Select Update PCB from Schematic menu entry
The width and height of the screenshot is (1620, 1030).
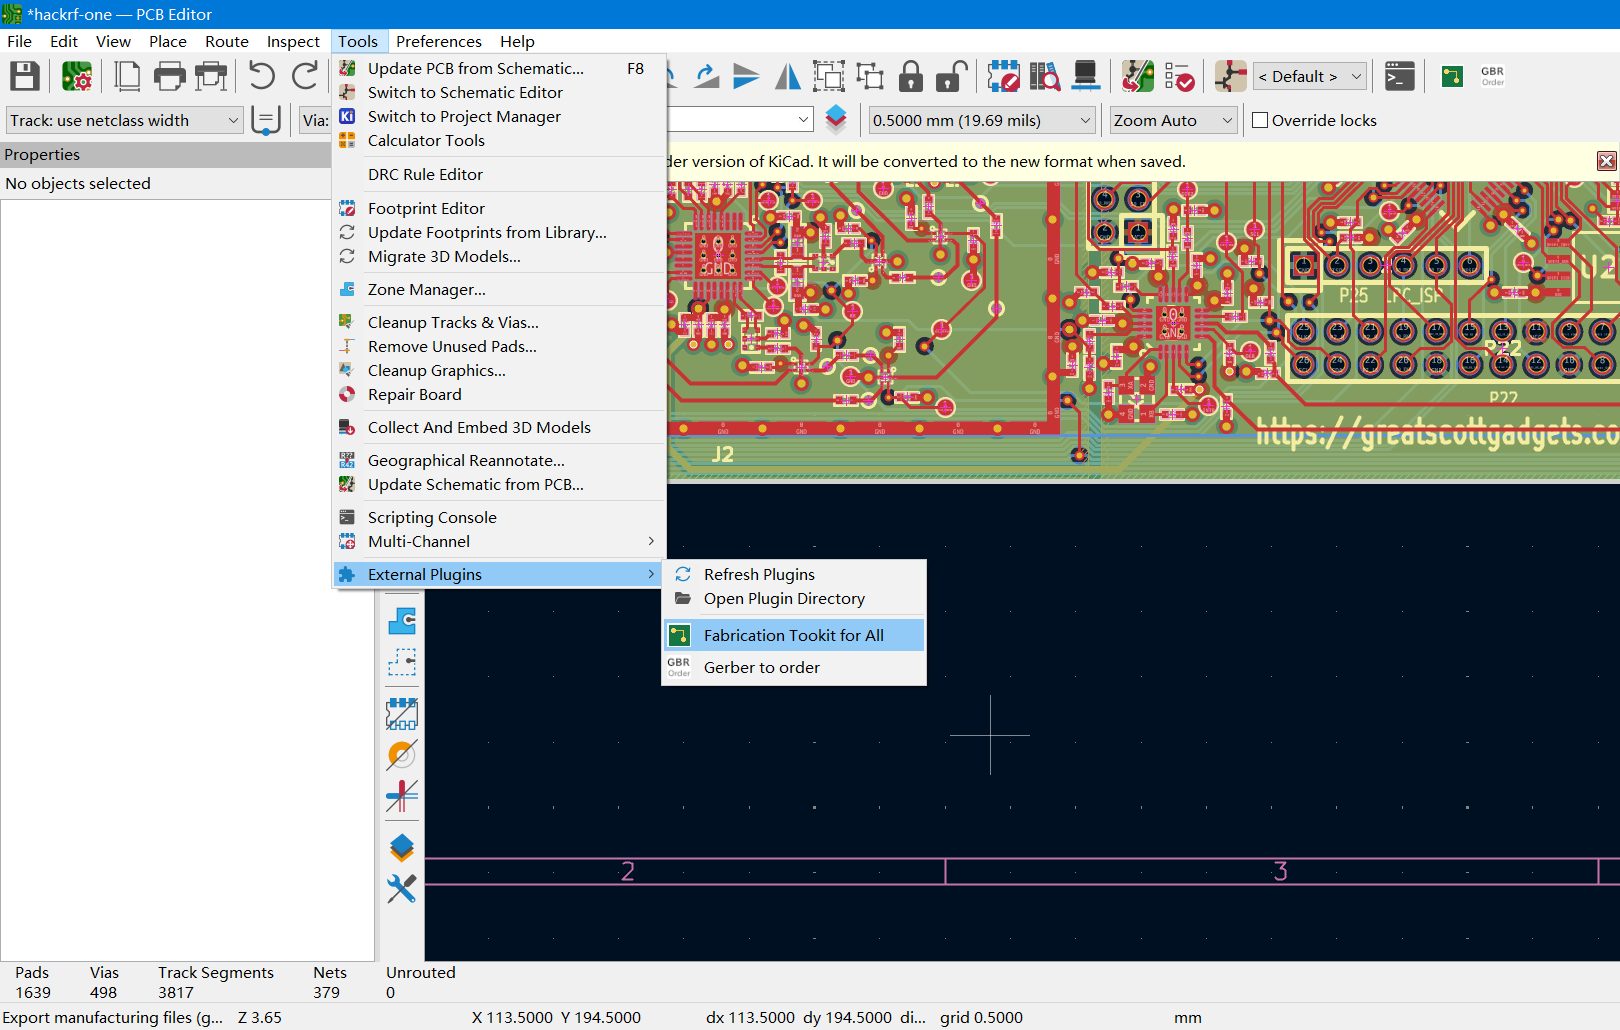click(x=500, y=68)
